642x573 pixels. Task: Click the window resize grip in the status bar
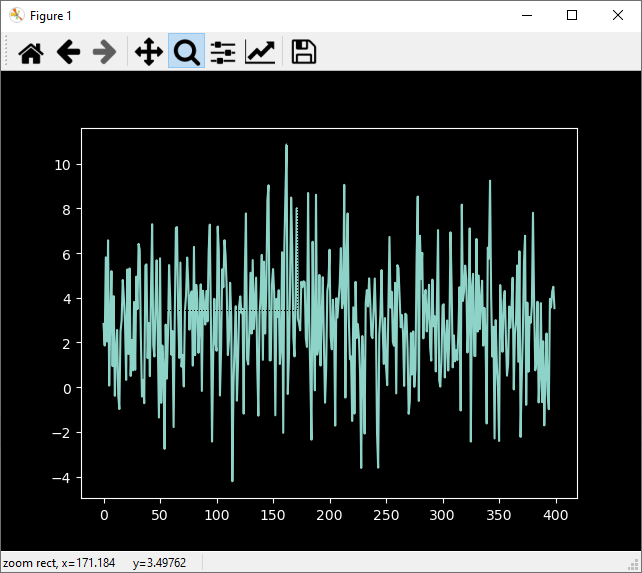coord(635,566)
